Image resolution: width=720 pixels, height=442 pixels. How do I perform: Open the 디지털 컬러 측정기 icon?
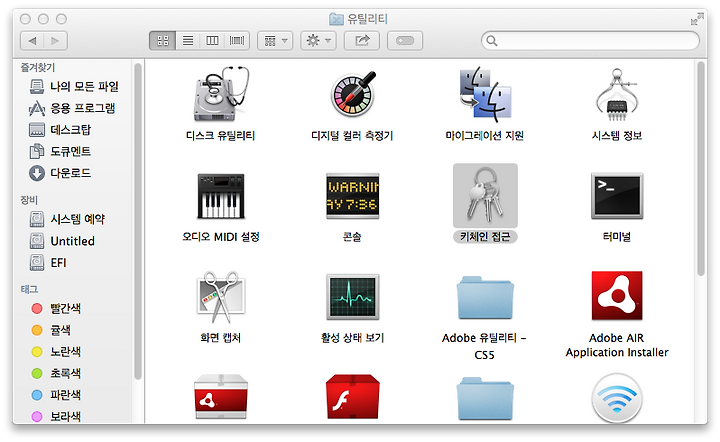tap(352, 95)
